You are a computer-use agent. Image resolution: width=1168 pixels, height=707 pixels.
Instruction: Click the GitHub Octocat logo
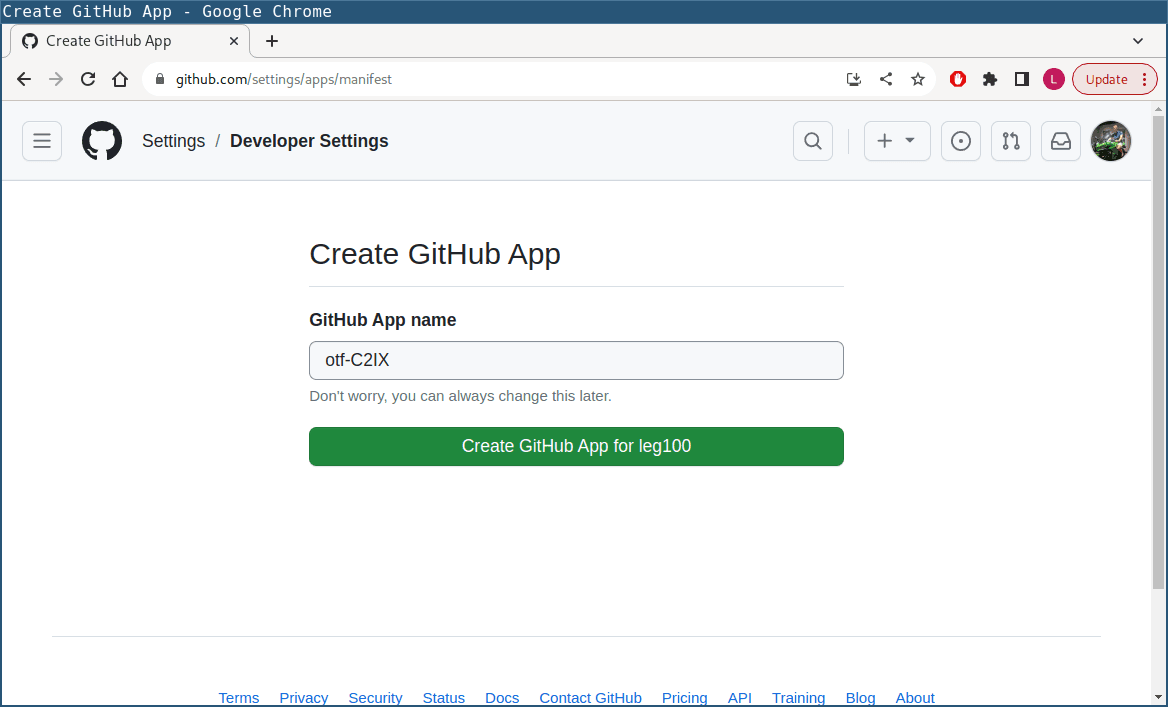[x=102, y=141]
